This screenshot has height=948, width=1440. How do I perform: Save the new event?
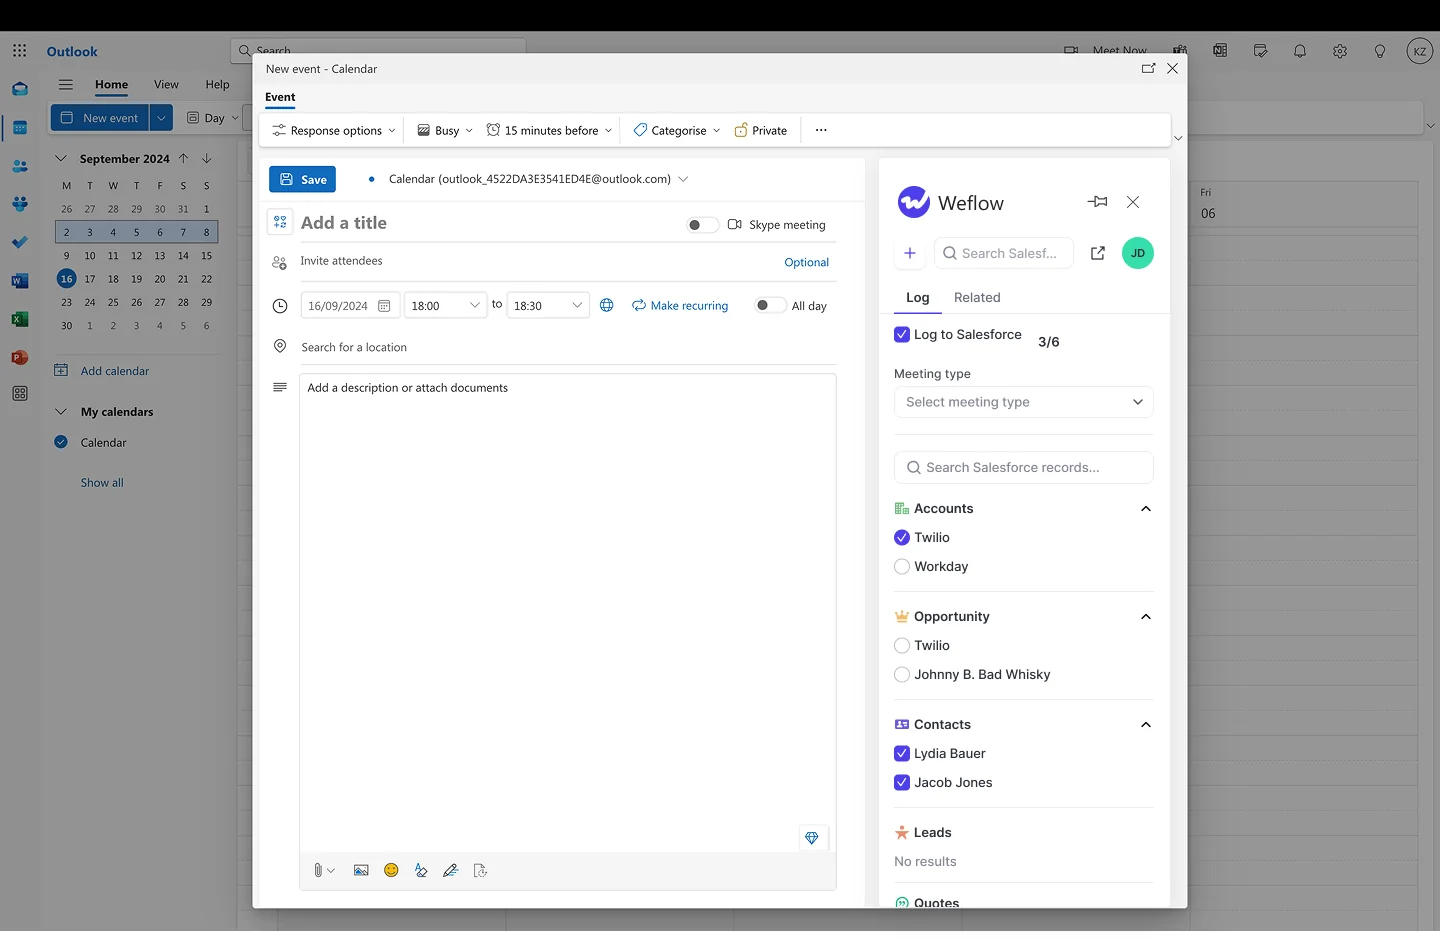click(x=302, y=179)
